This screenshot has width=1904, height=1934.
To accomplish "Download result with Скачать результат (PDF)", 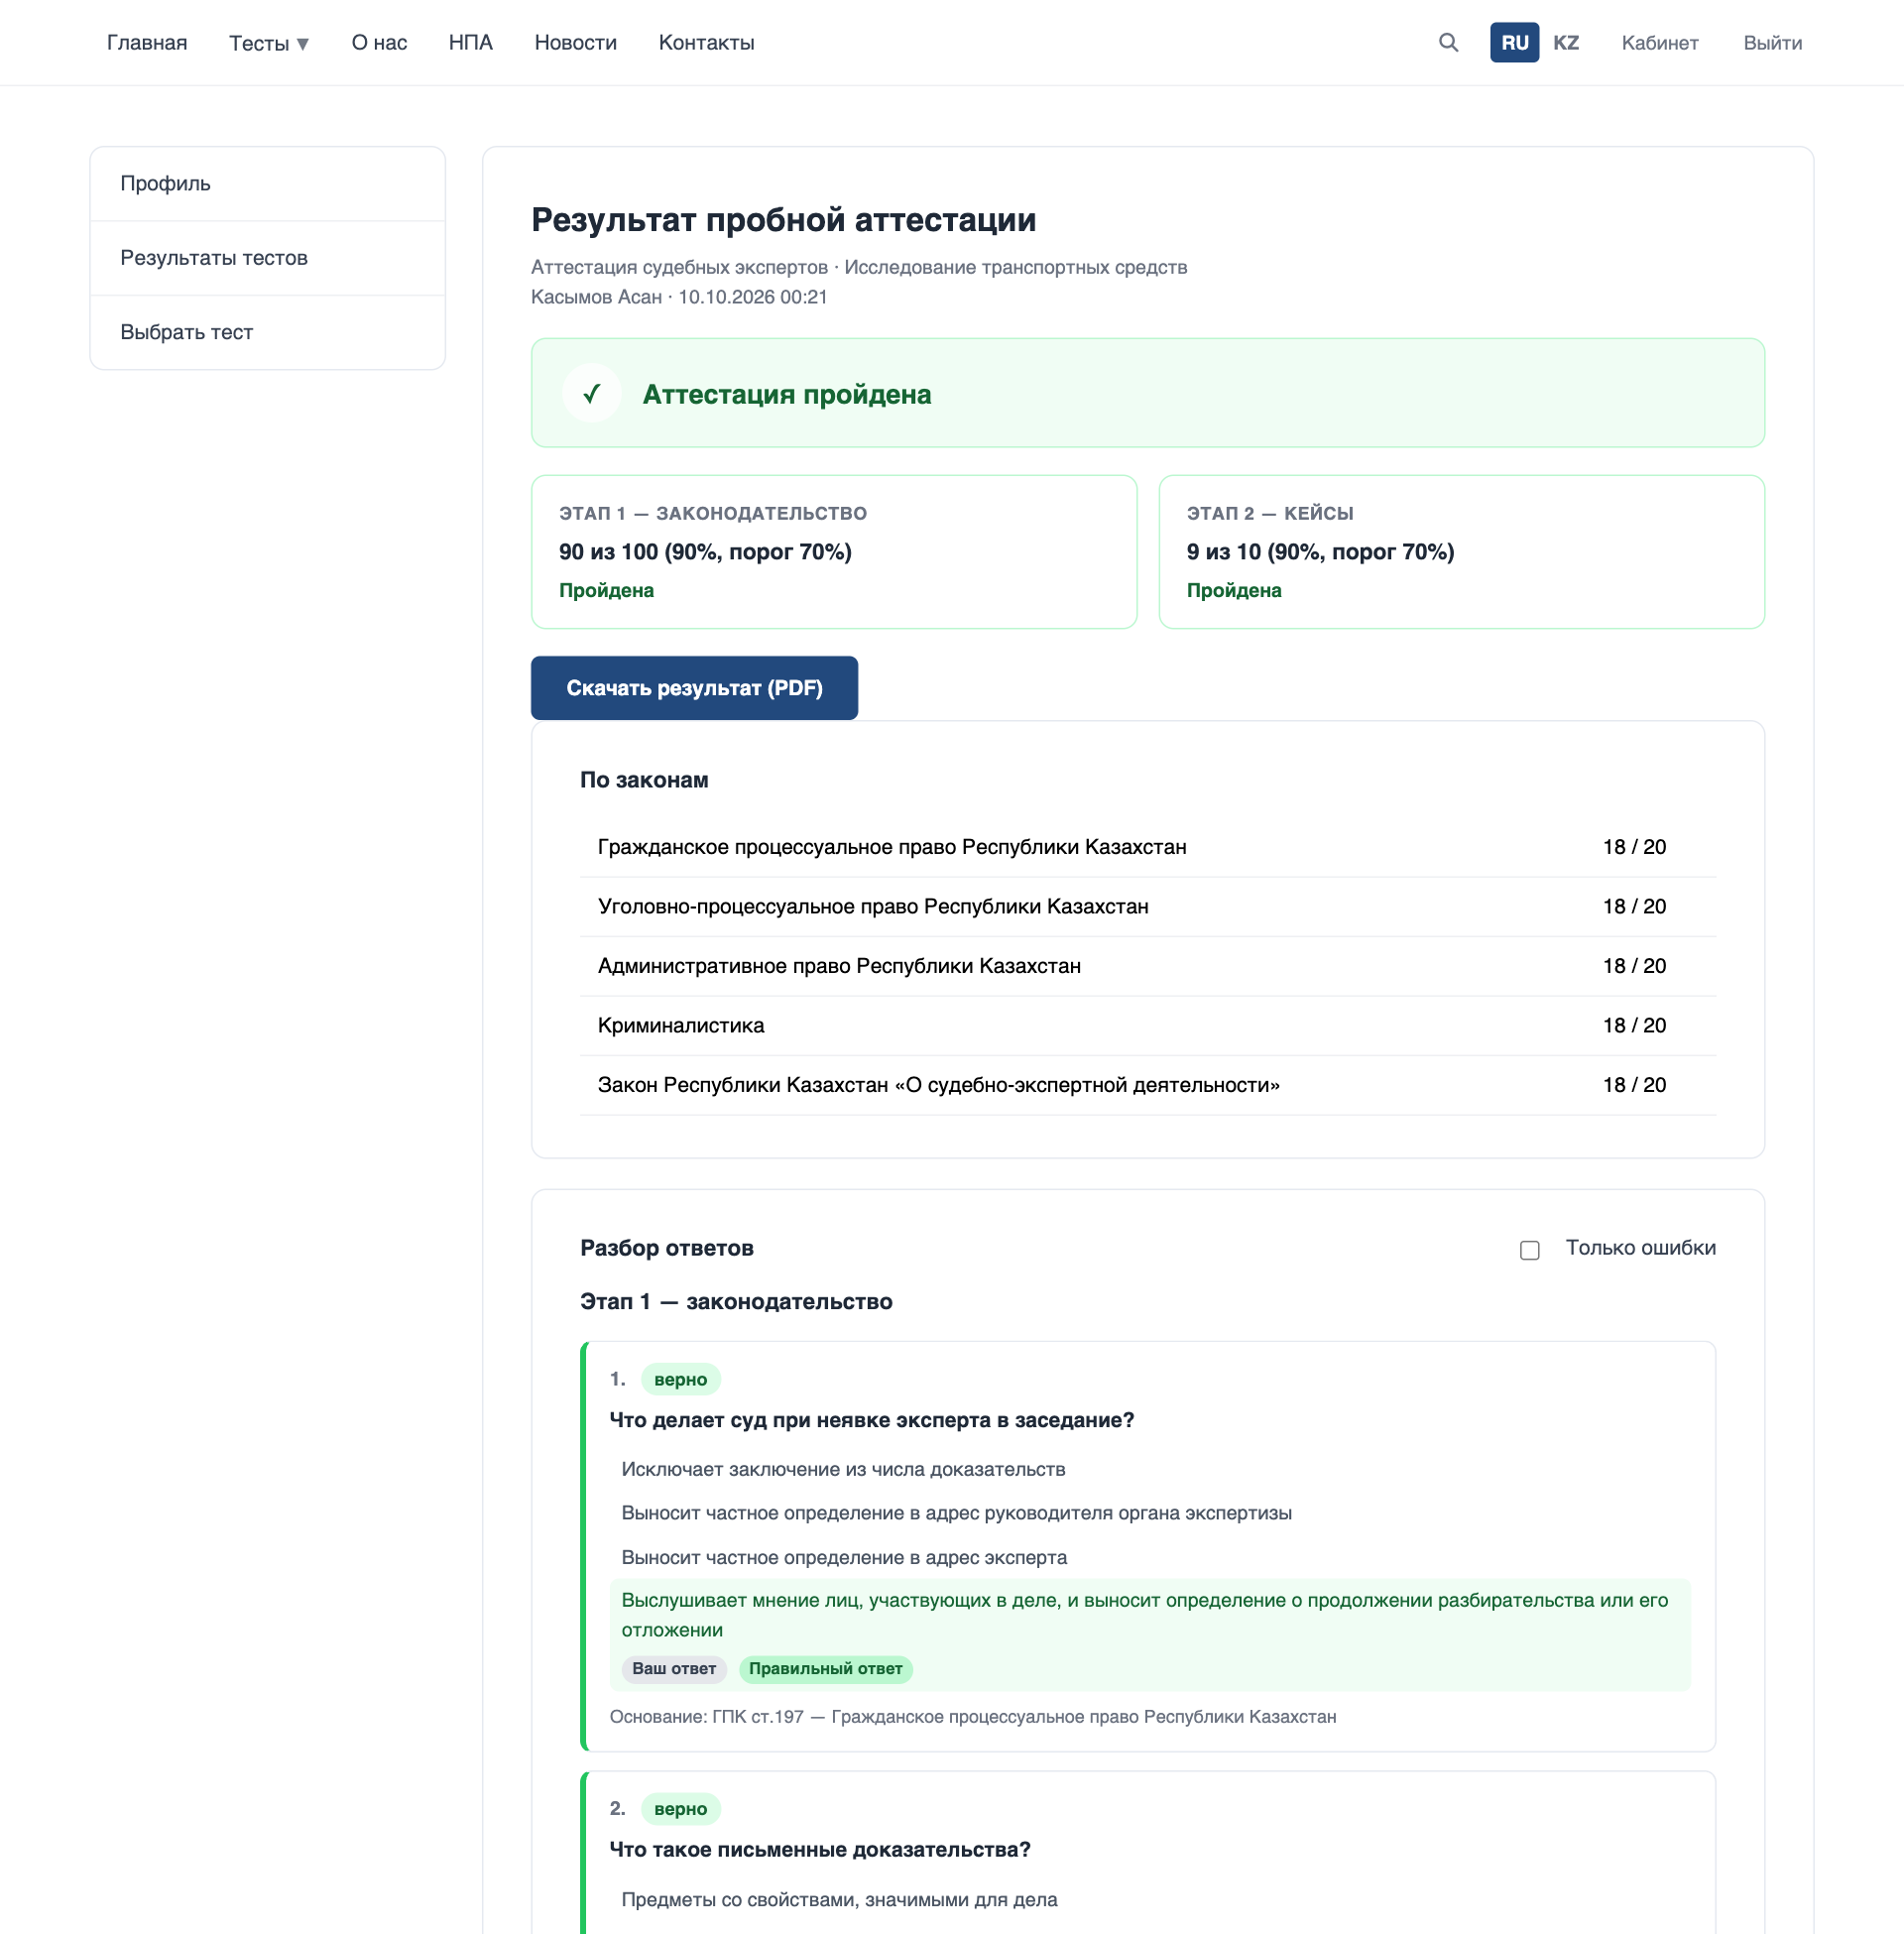I will (694, 688).
